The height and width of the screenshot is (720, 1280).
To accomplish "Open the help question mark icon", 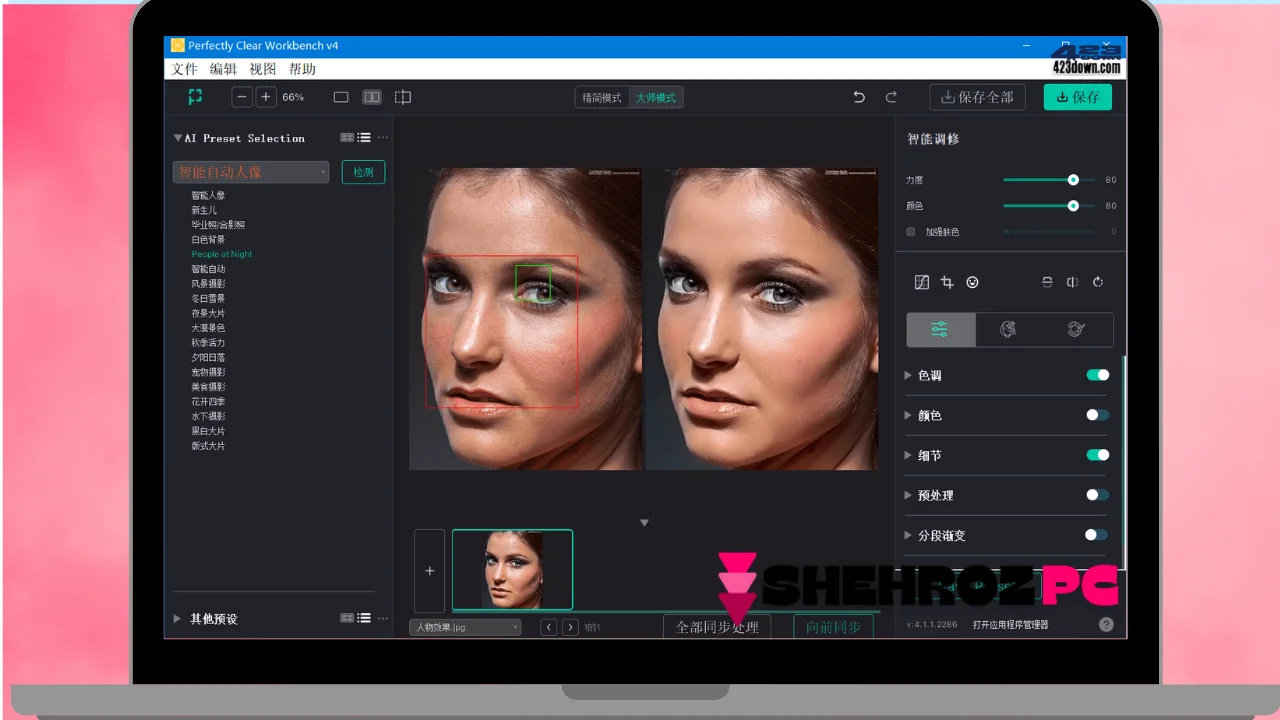I will pyautogui.click(x=1106, y=624).
